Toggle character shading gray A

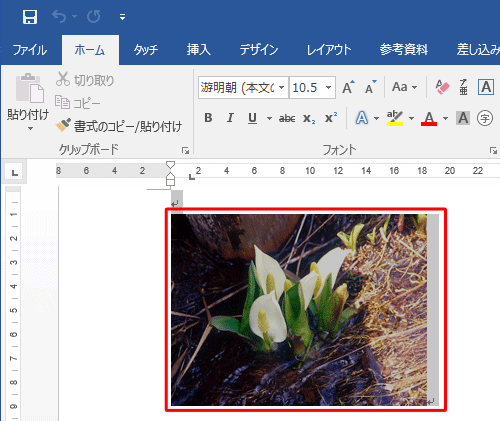(x=463, y=118)
